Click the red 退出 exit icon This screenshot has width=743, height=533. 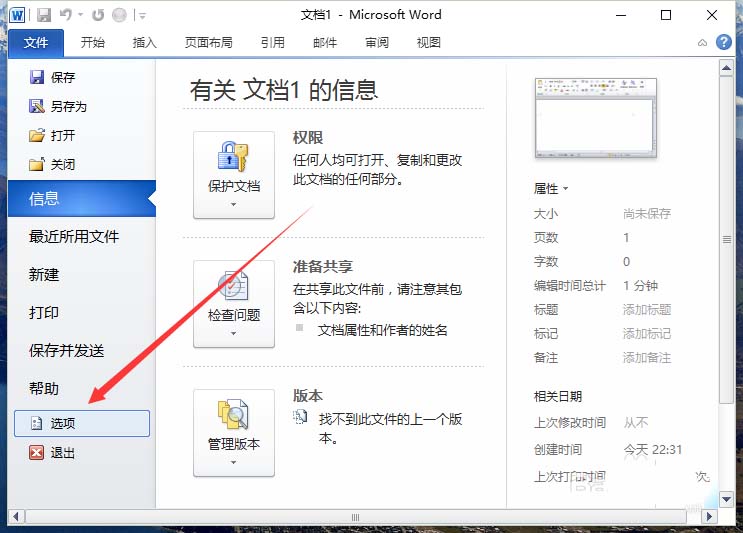(x=36, y=452)
